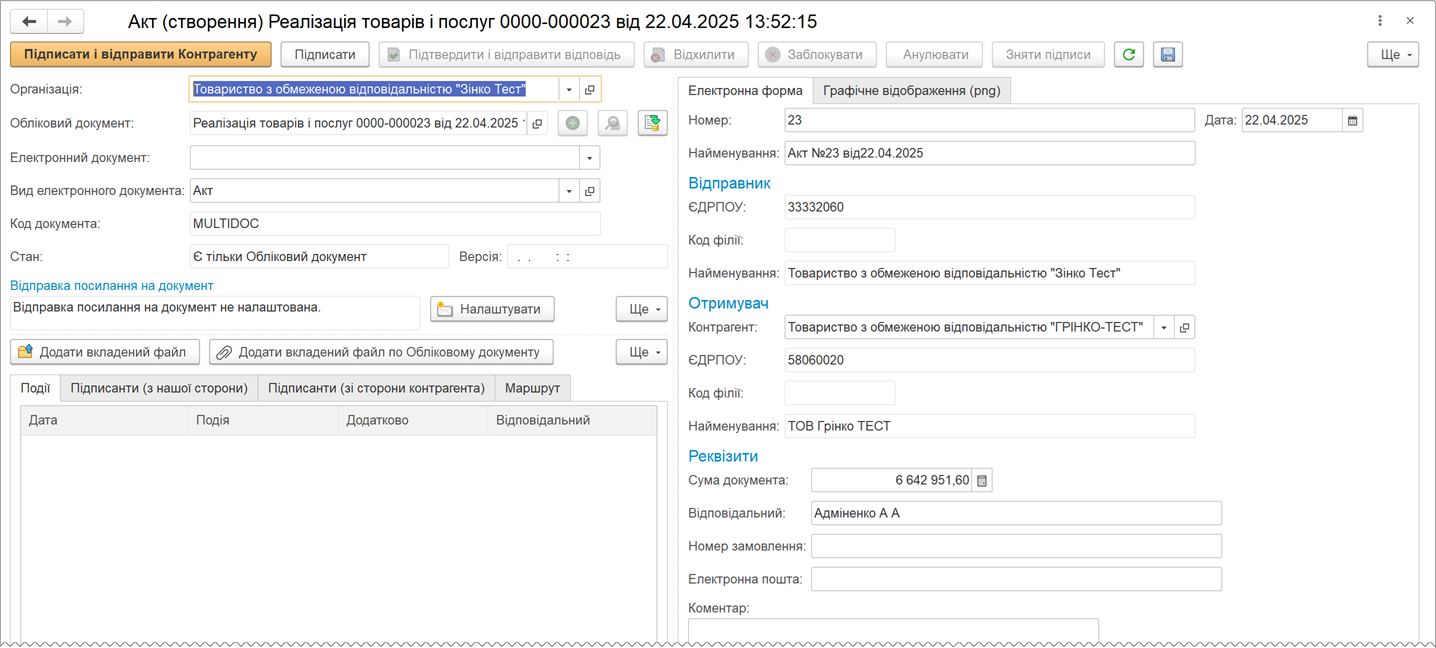Click the green document icon beside Обліковий документ

click(652, 123)
